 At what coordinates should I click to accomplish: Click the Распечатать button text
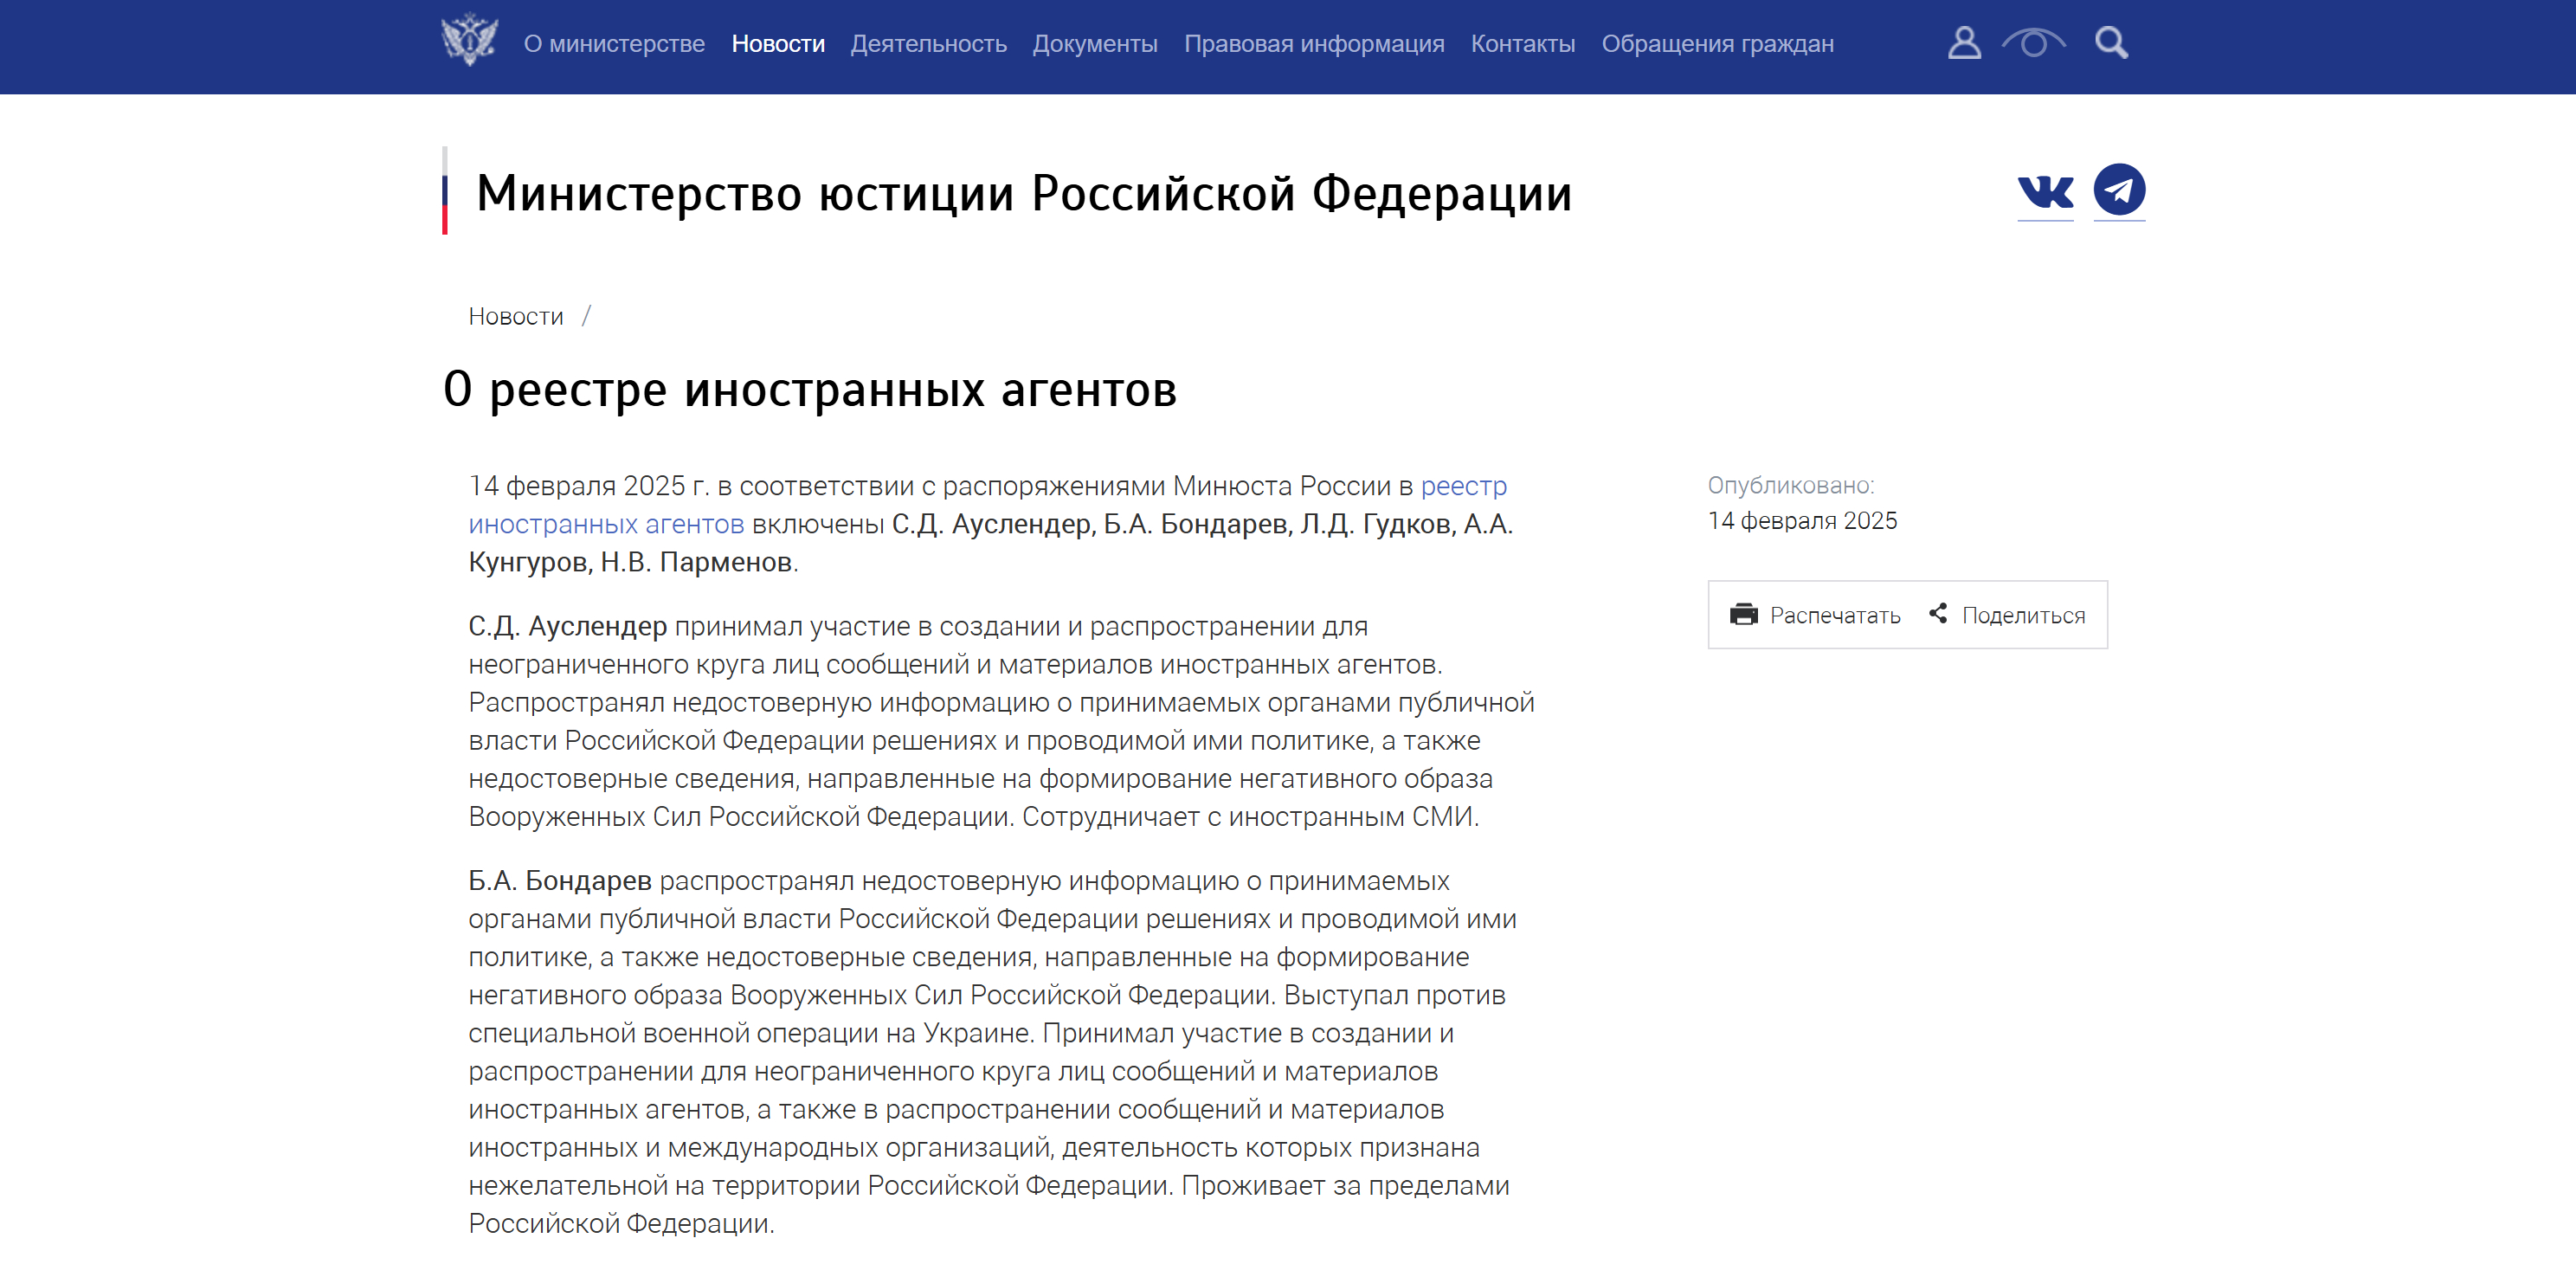[x=1835, y=616]
